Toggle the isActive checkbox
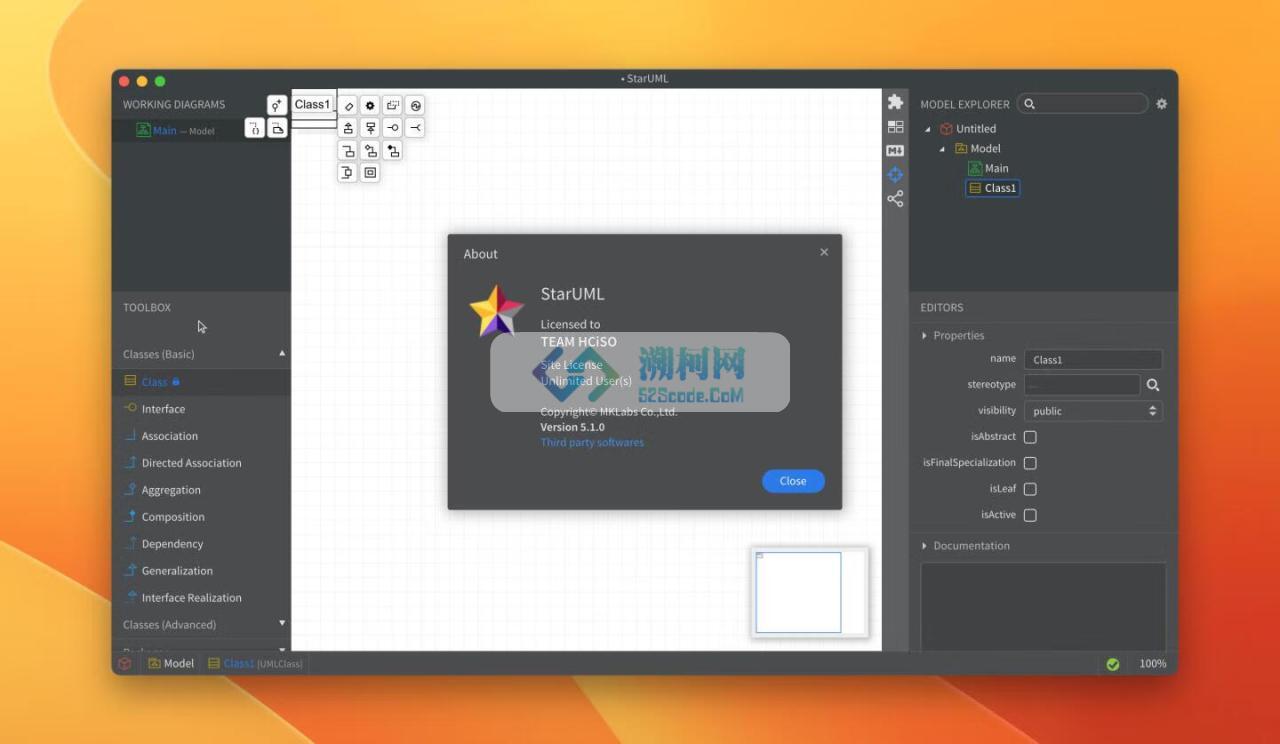This screenshot has width=1280, height=744. (1030, 515)
